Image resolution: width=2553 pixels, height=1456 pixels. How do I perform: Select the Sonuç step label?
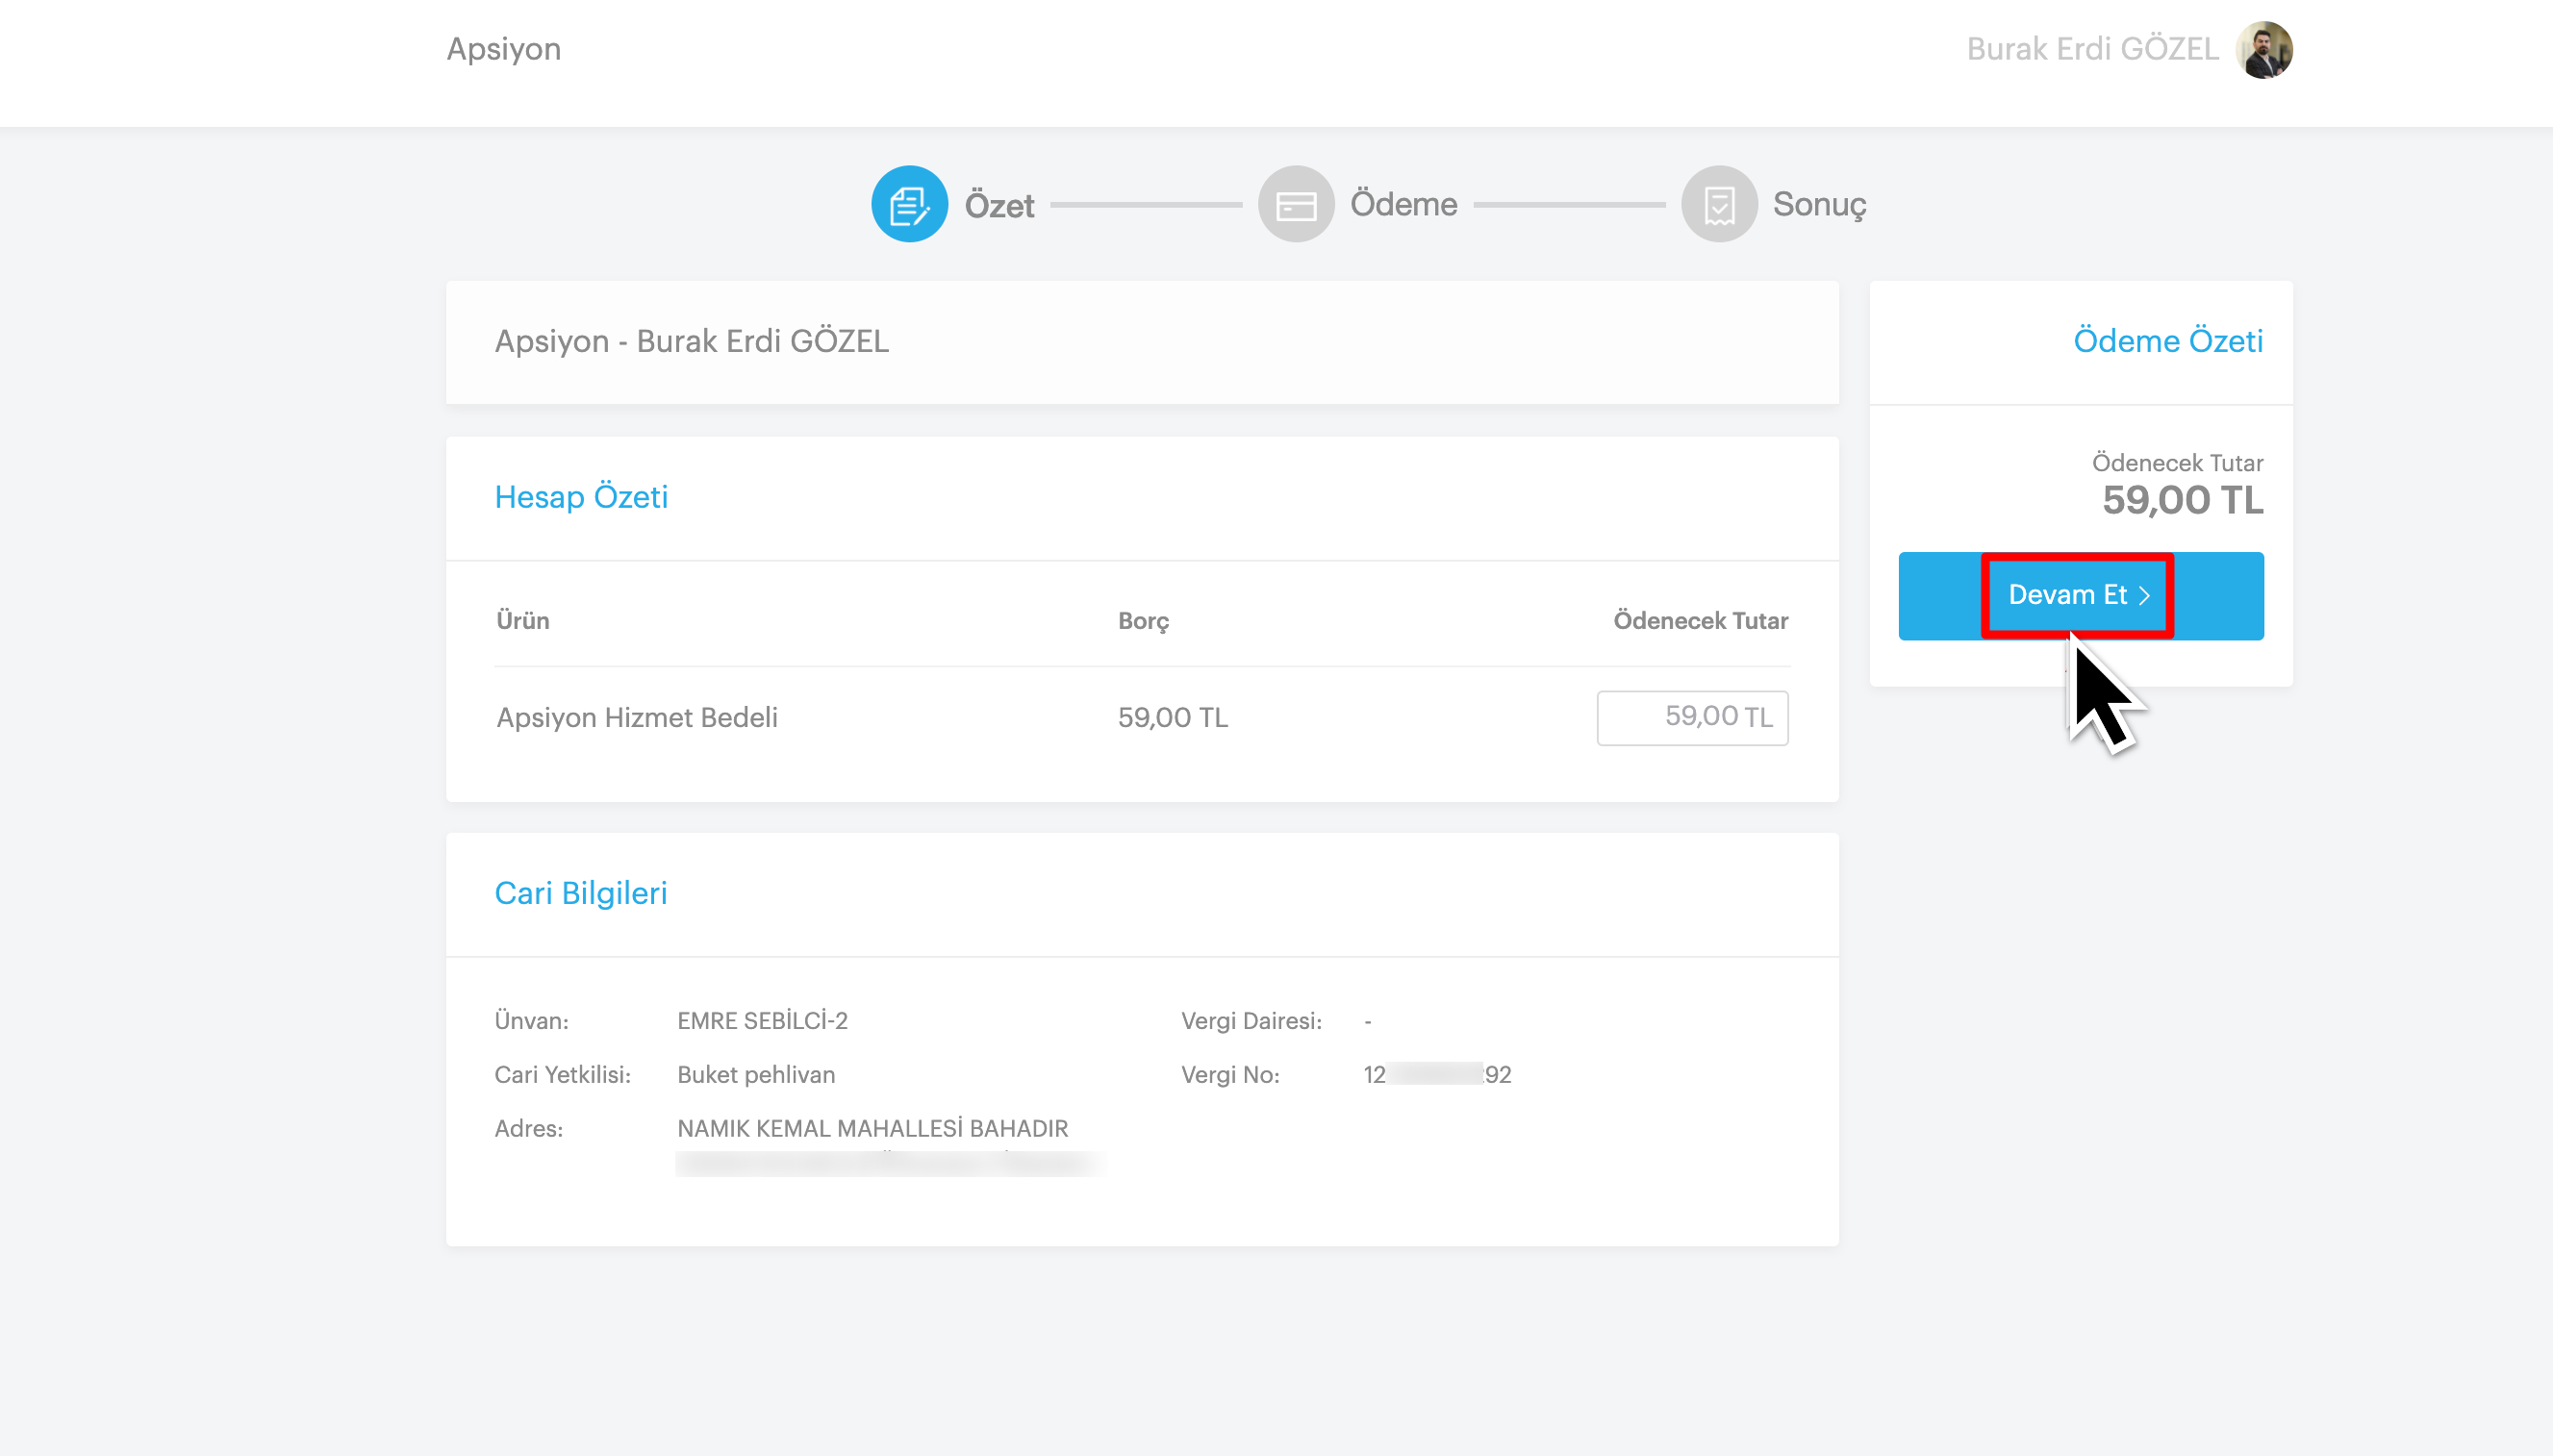coord(1819,204)
